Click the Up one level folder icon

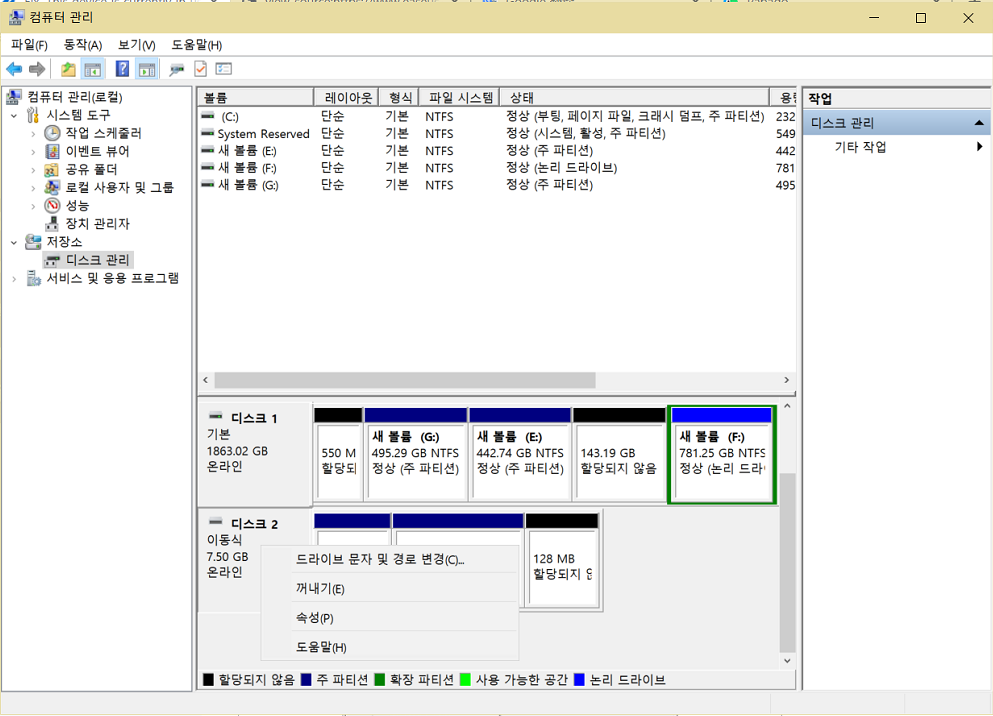point(68,69)
